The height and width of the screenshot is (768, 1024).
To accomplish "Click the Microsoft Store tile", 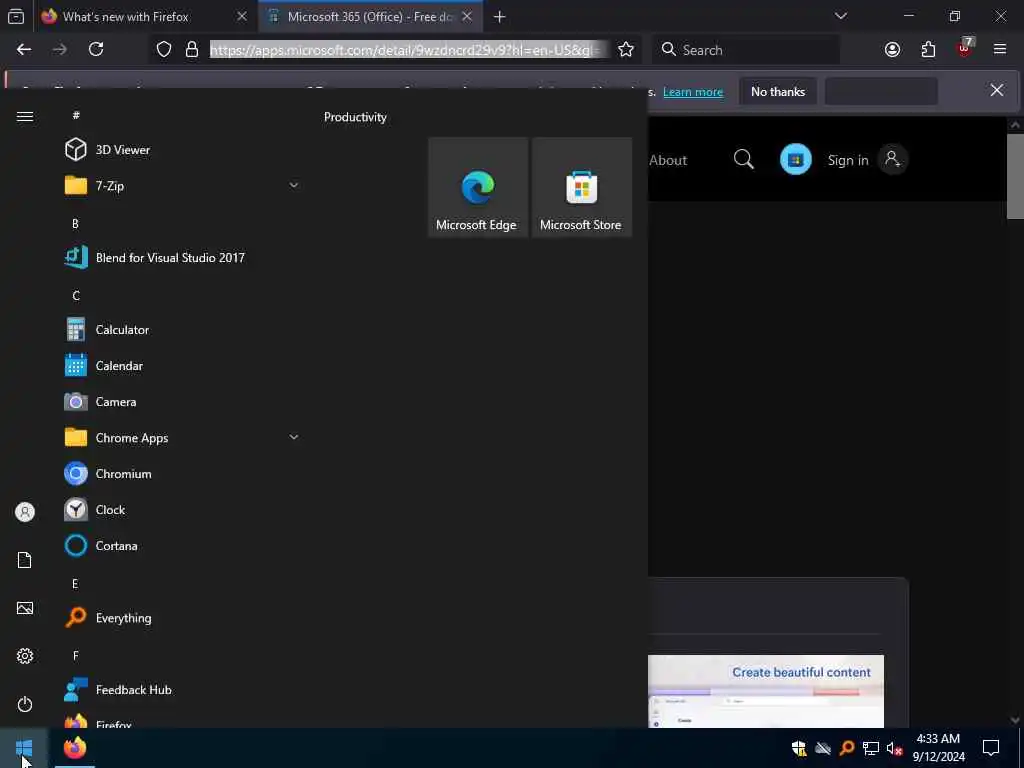I will coord(581,187).
